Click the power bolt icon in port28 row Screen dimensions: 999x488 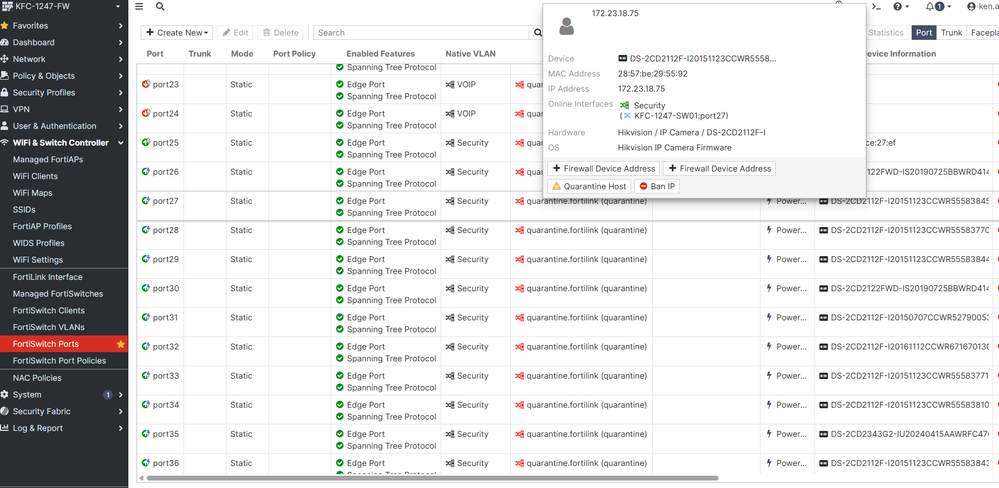(x=769, y=230)
